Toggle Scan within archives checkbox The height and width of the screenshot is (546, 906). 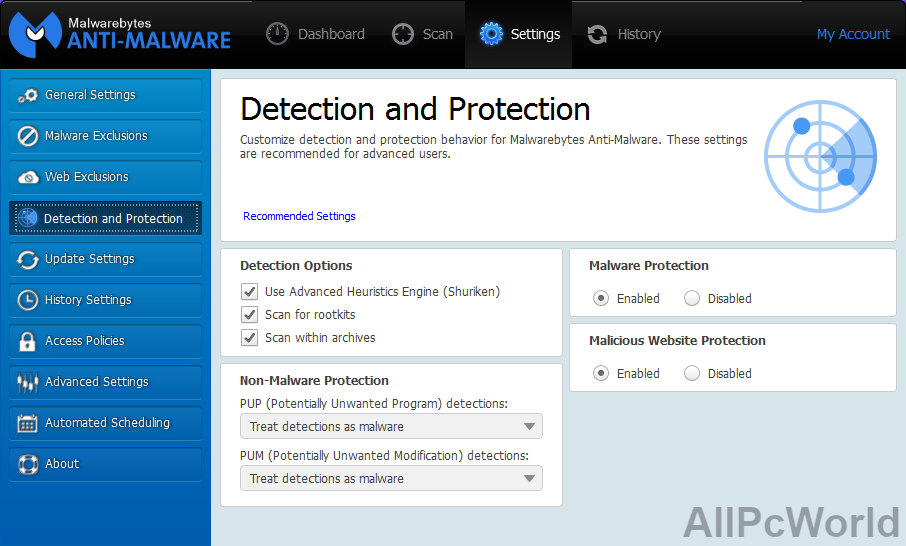(250, 338)
